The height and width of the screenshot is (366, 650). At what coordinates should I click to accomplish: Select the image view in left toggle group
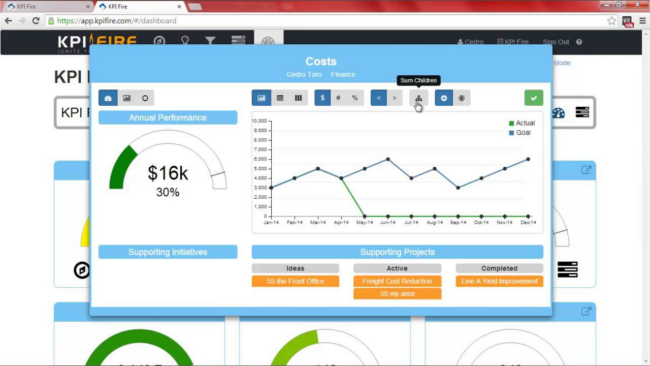coord(126,98)
